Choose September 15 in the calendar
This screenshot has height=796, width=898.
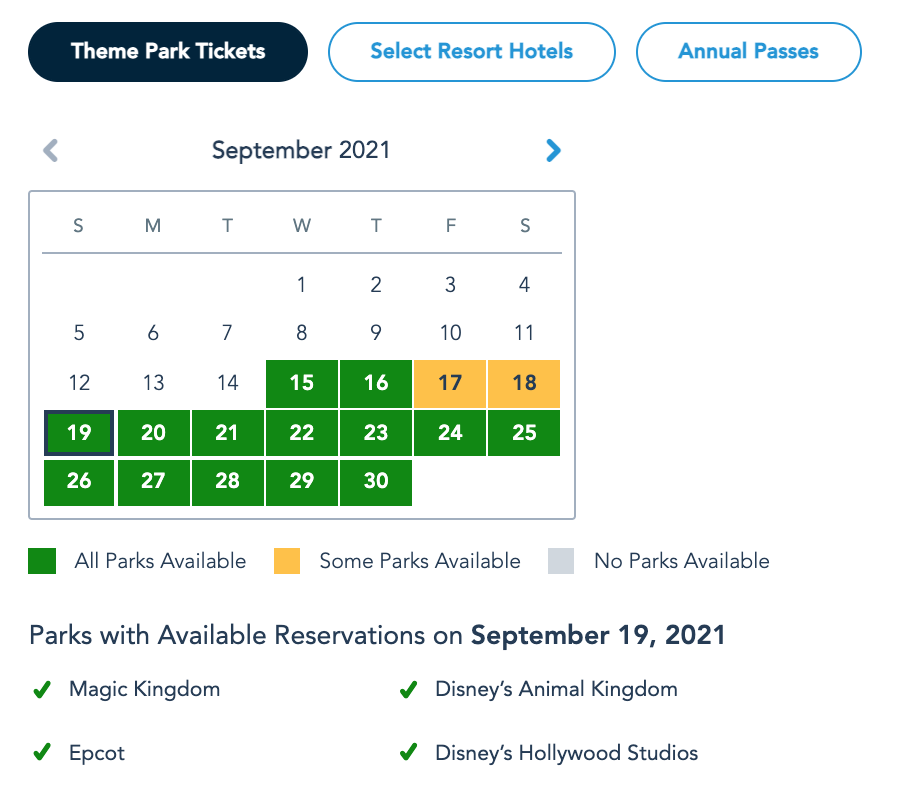click(301, 384)
